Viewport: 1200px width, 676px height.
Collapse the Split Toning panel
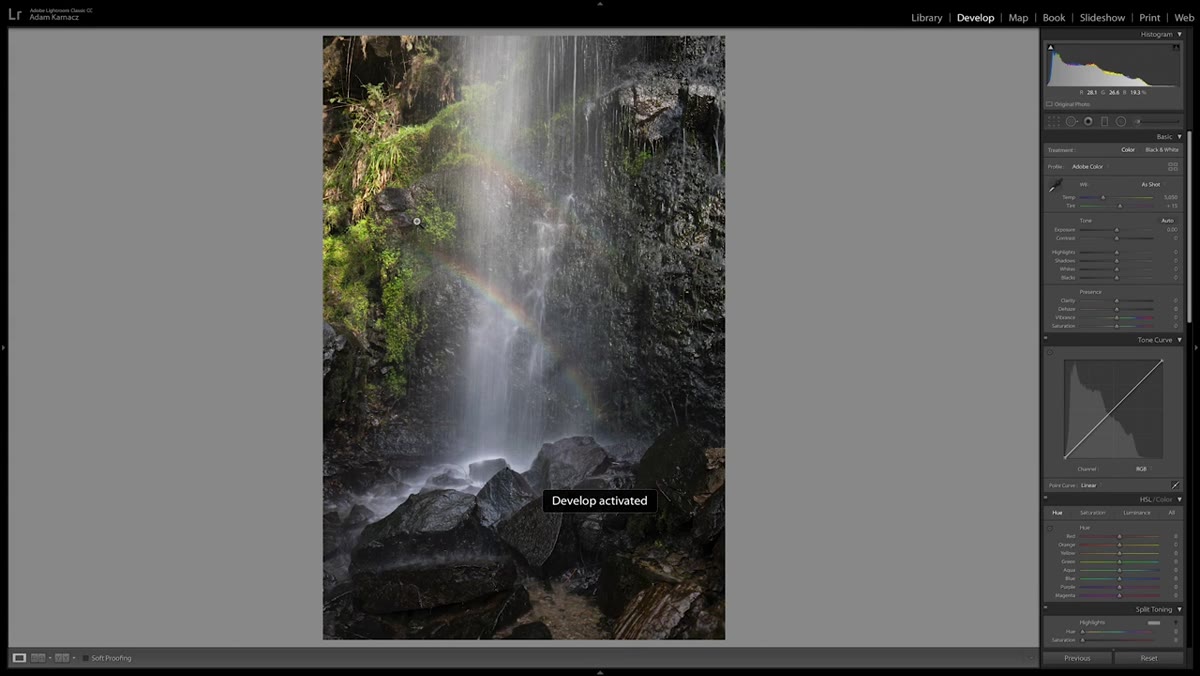pos(1179,609)
